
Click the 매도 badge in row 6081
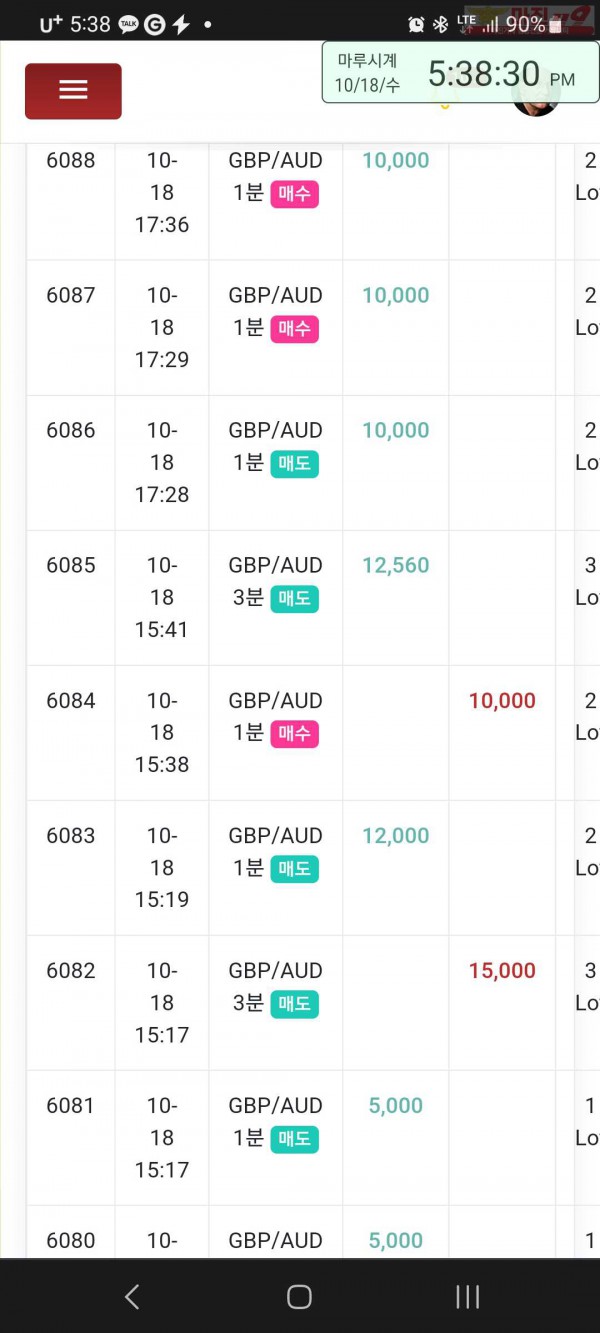pyautogui.click(x=294, y=1139)
